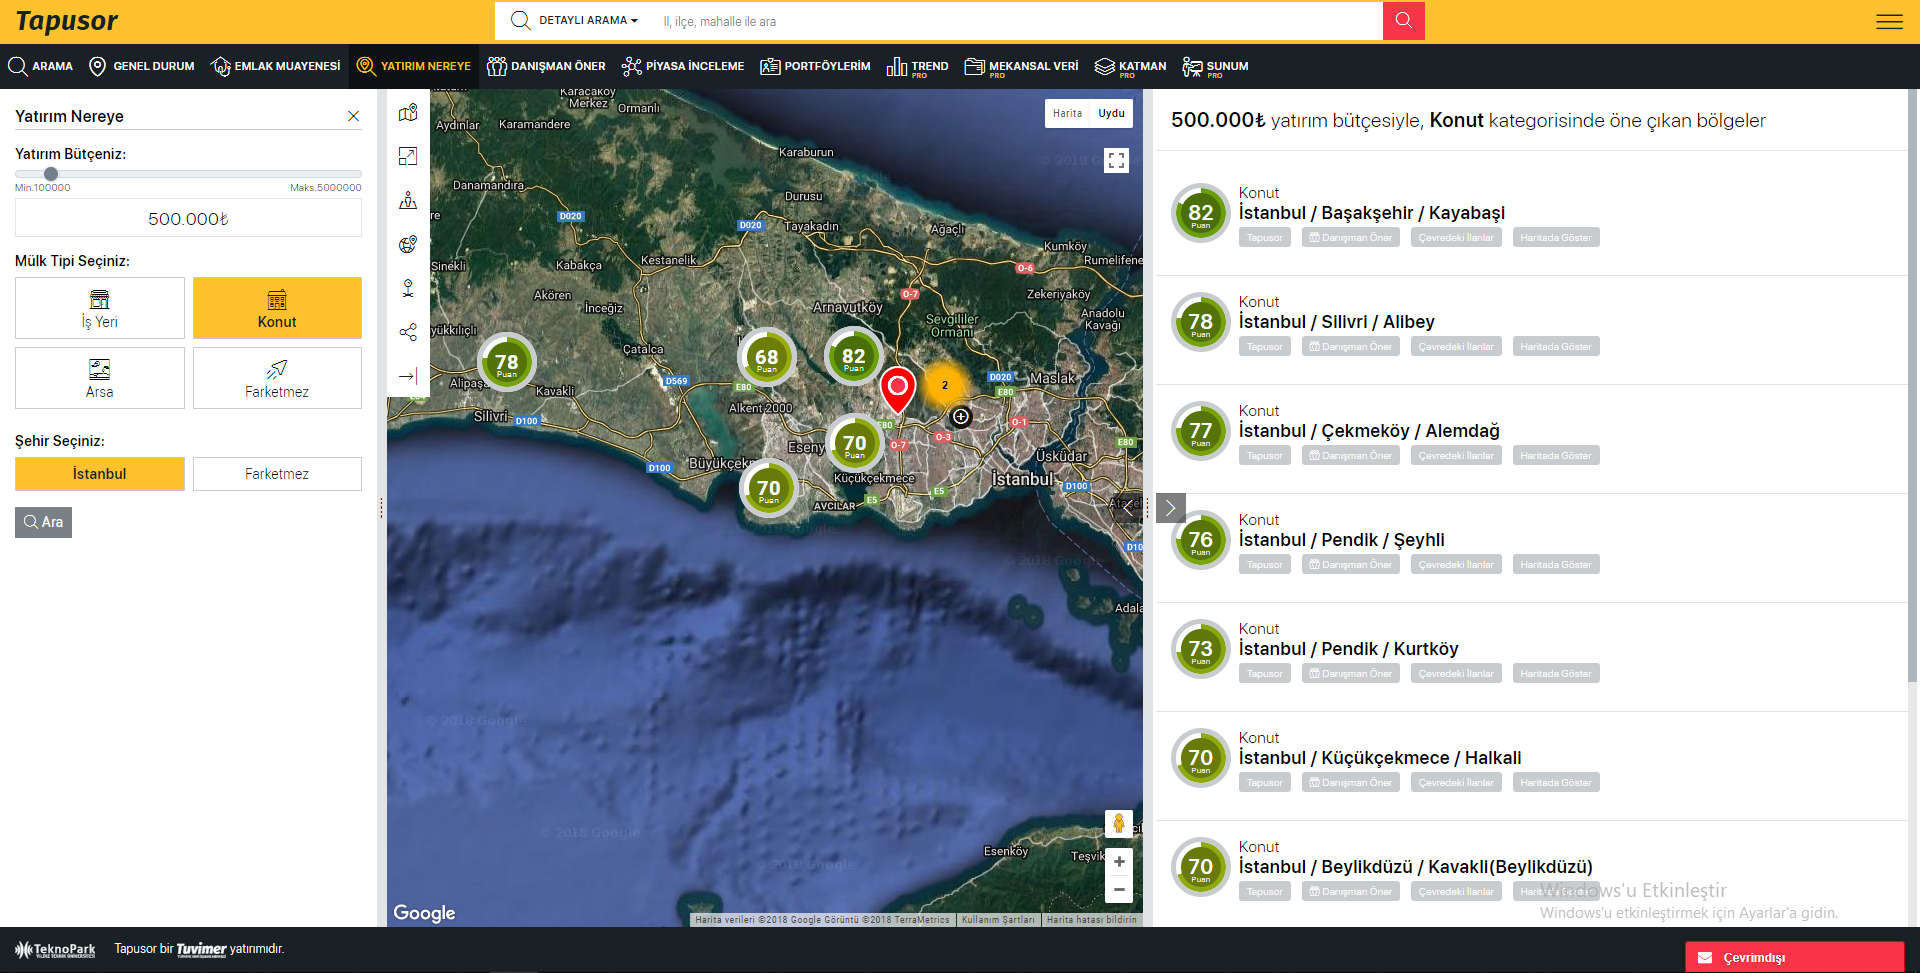Close the Yatırım Nereye panel
Image resolution: width=1920 pixels, height=973 pixels.
[x=353, y=116]
